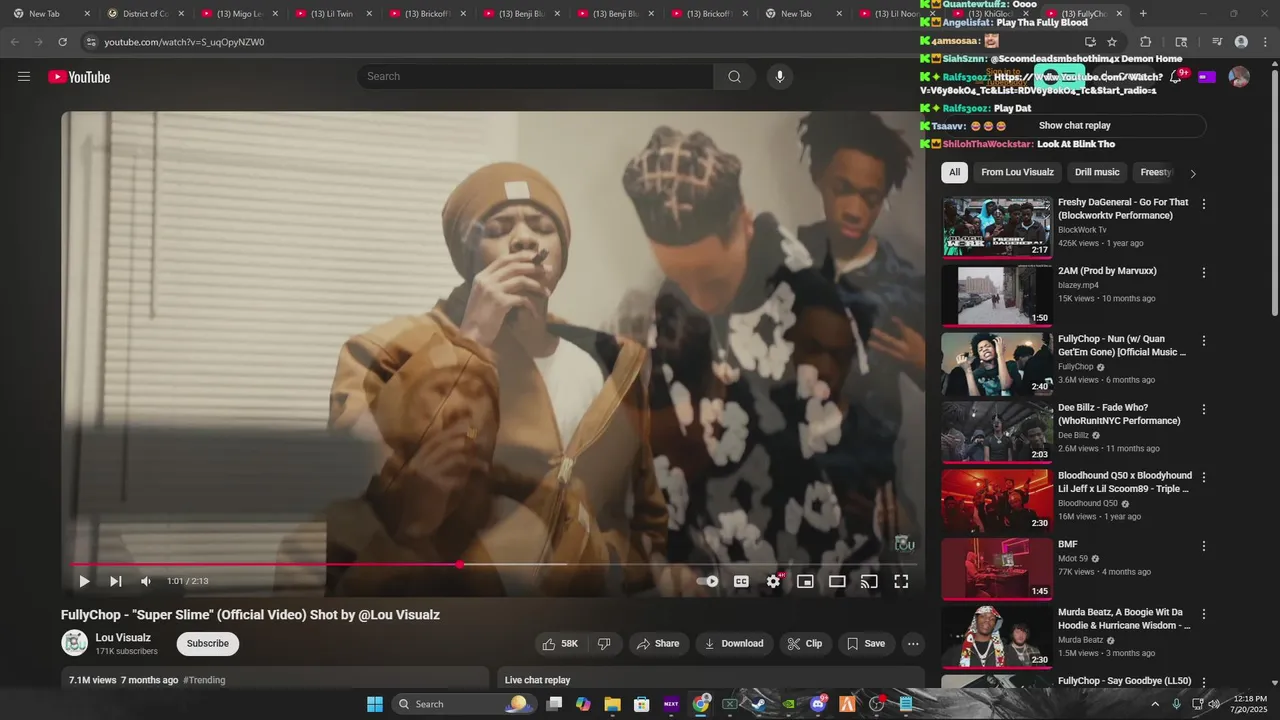This screenshot has width=1280, height=720.
Task: Toggle theater mode in the player
Action: [837, 581]
